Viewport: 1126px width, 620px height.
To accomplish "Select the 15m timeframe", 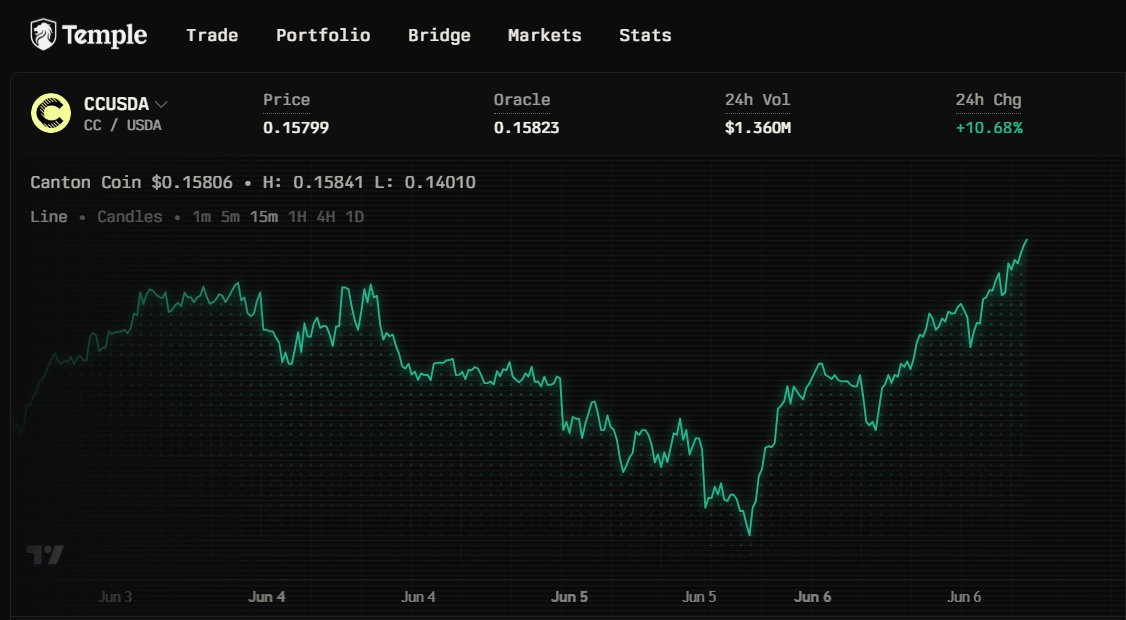I will click(x=264, y=217).
